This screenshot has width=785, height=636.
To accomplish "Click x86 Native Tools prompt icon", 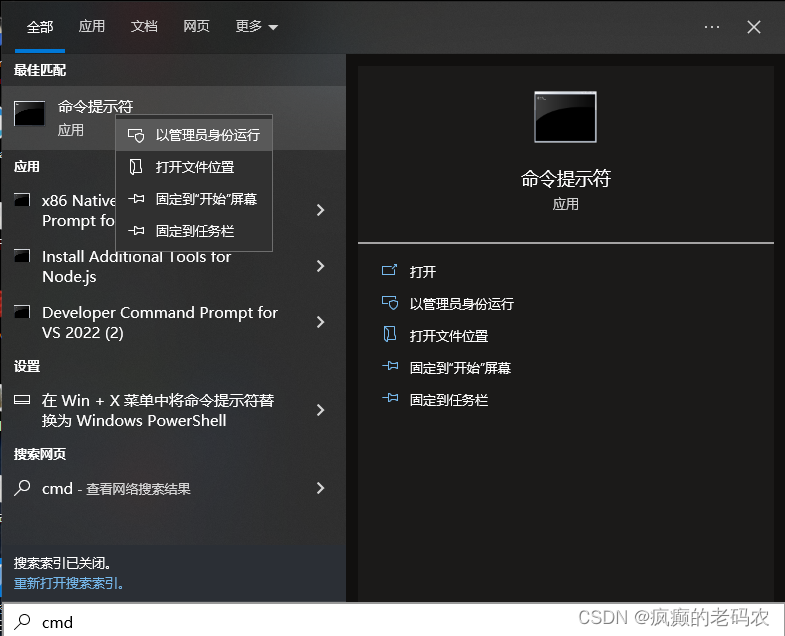I will pos(22,200).
